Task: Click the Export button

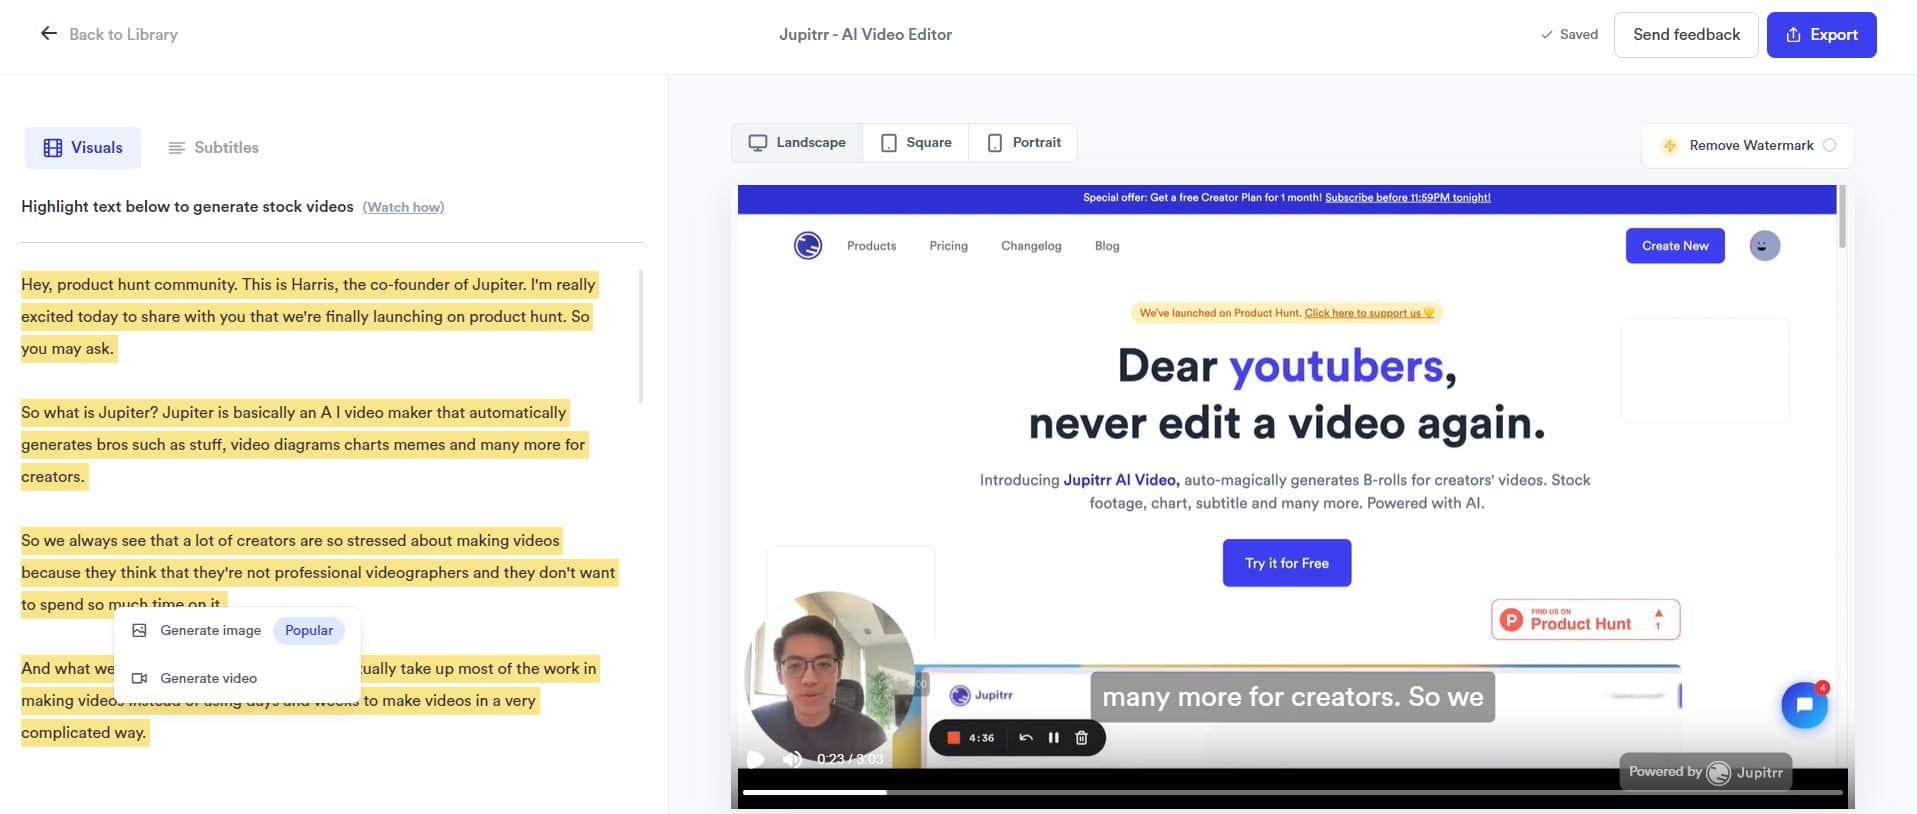Action: click(1821, 35)
